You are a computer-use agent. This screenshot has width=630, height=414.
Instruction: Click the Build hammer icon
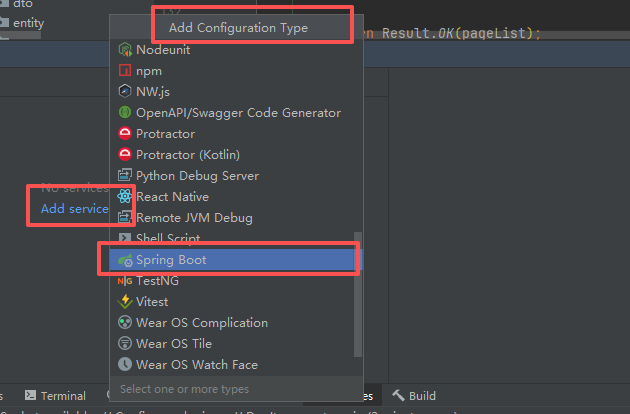click(x=398, y=396)
